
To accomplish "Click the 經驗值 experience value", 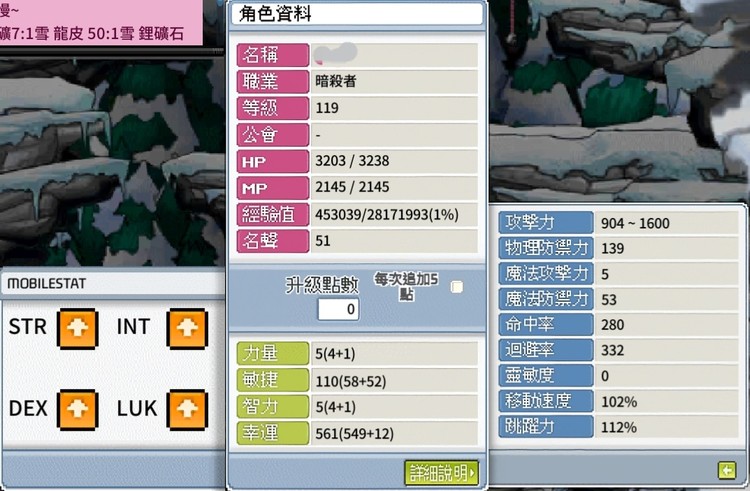I will [386, 215].
